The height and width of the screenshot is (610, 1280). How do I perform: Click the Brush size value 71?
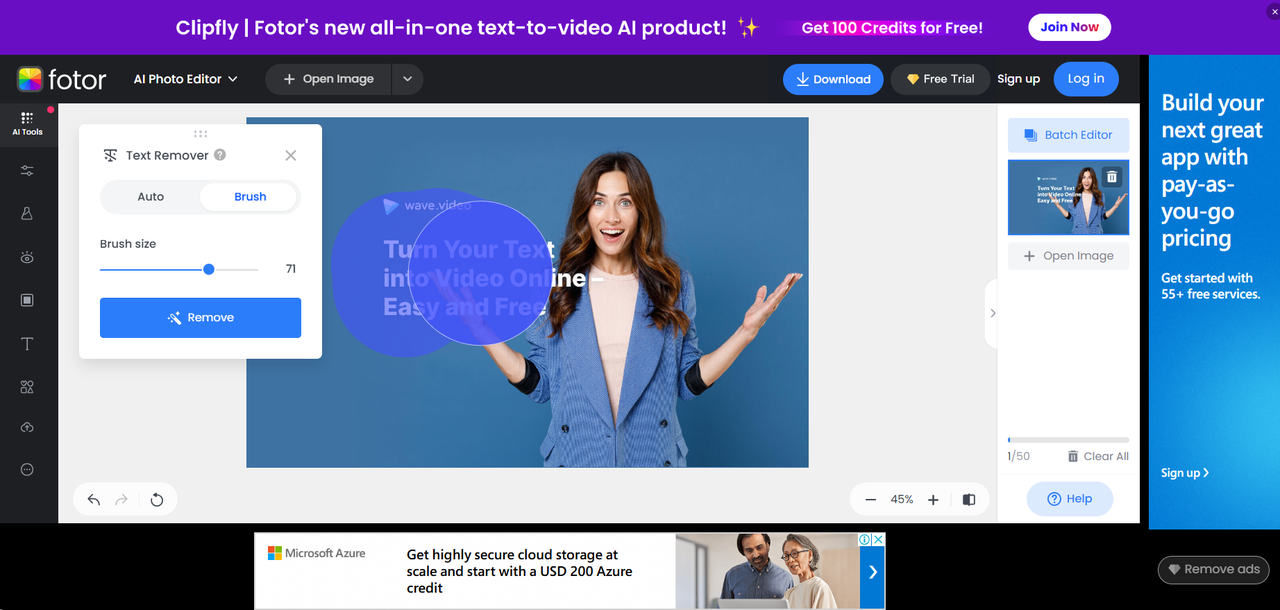[x=291, y=269]
